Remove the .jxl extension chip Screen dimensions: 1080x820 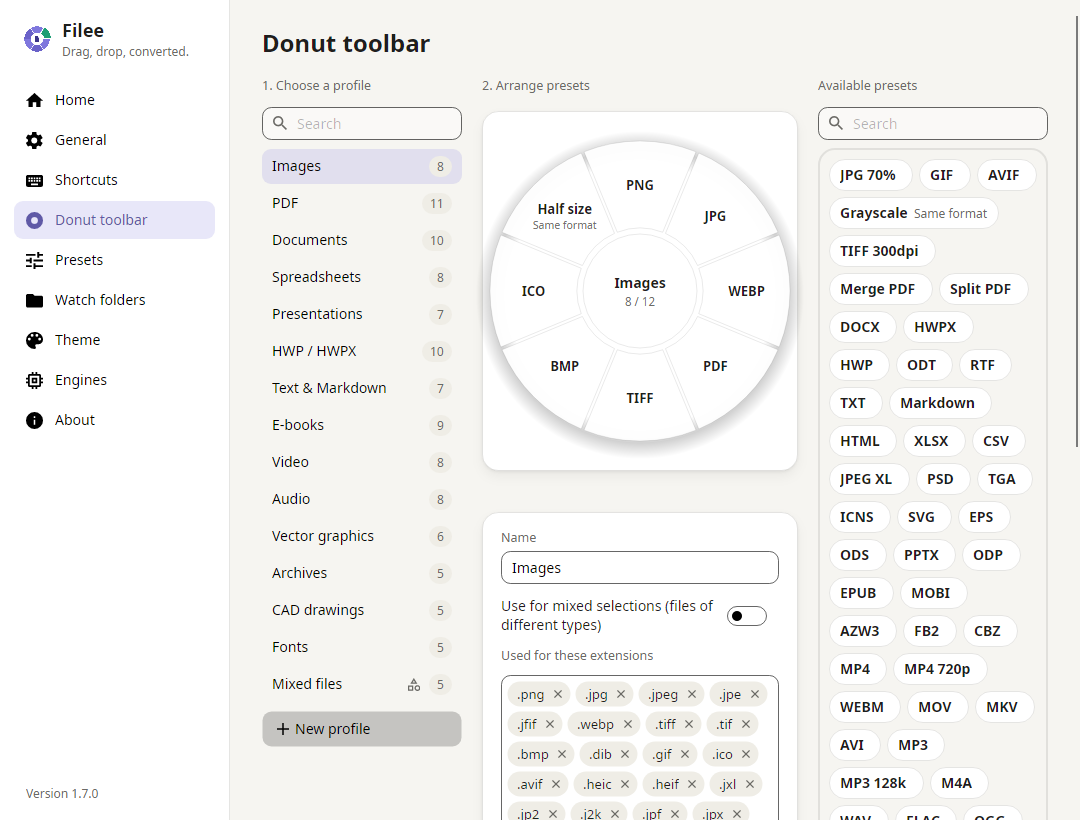point(749,784)
